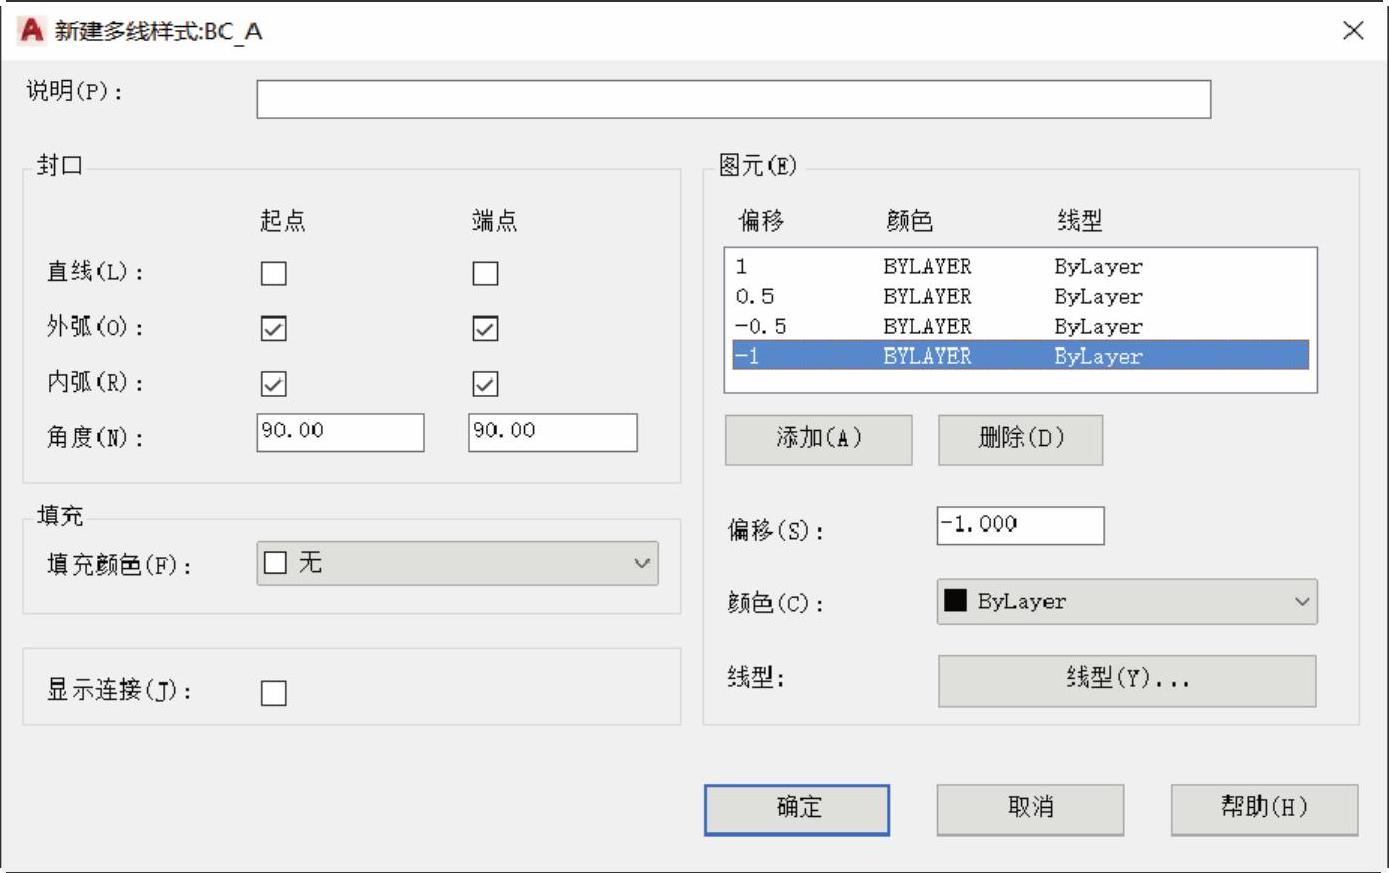Enable 直线 cap at end point
The height and width of the screenshot is (873, 1389).
click(485, 273)
